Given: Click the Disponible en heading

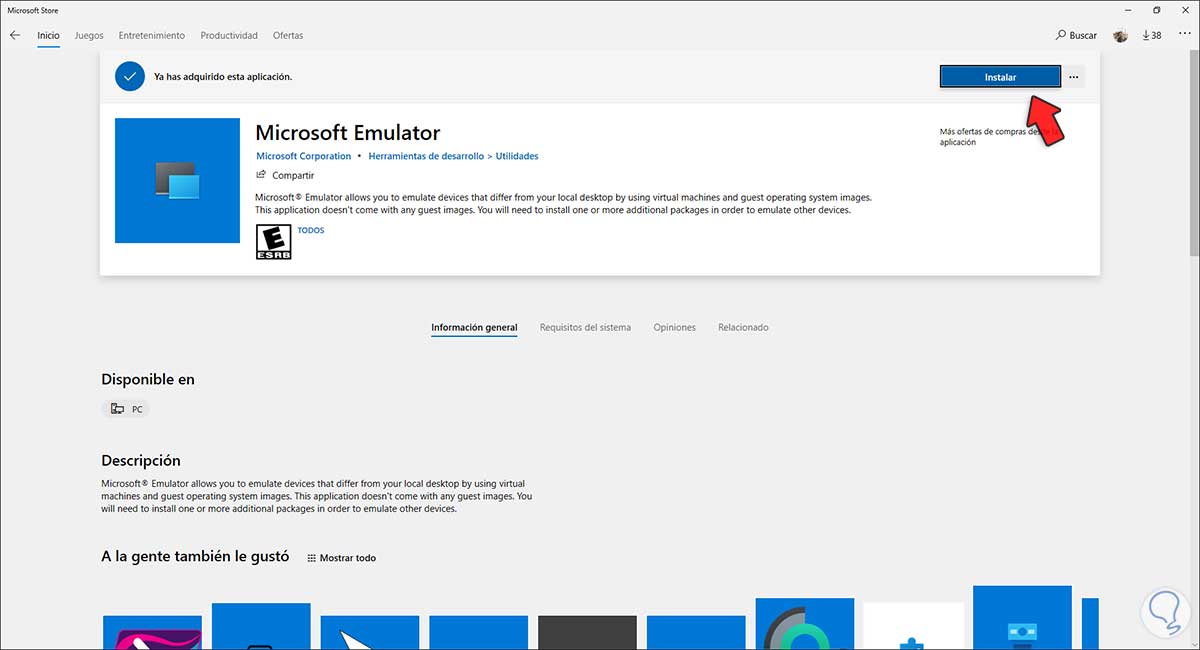Looking at the screenshot, I should [148, 379].
